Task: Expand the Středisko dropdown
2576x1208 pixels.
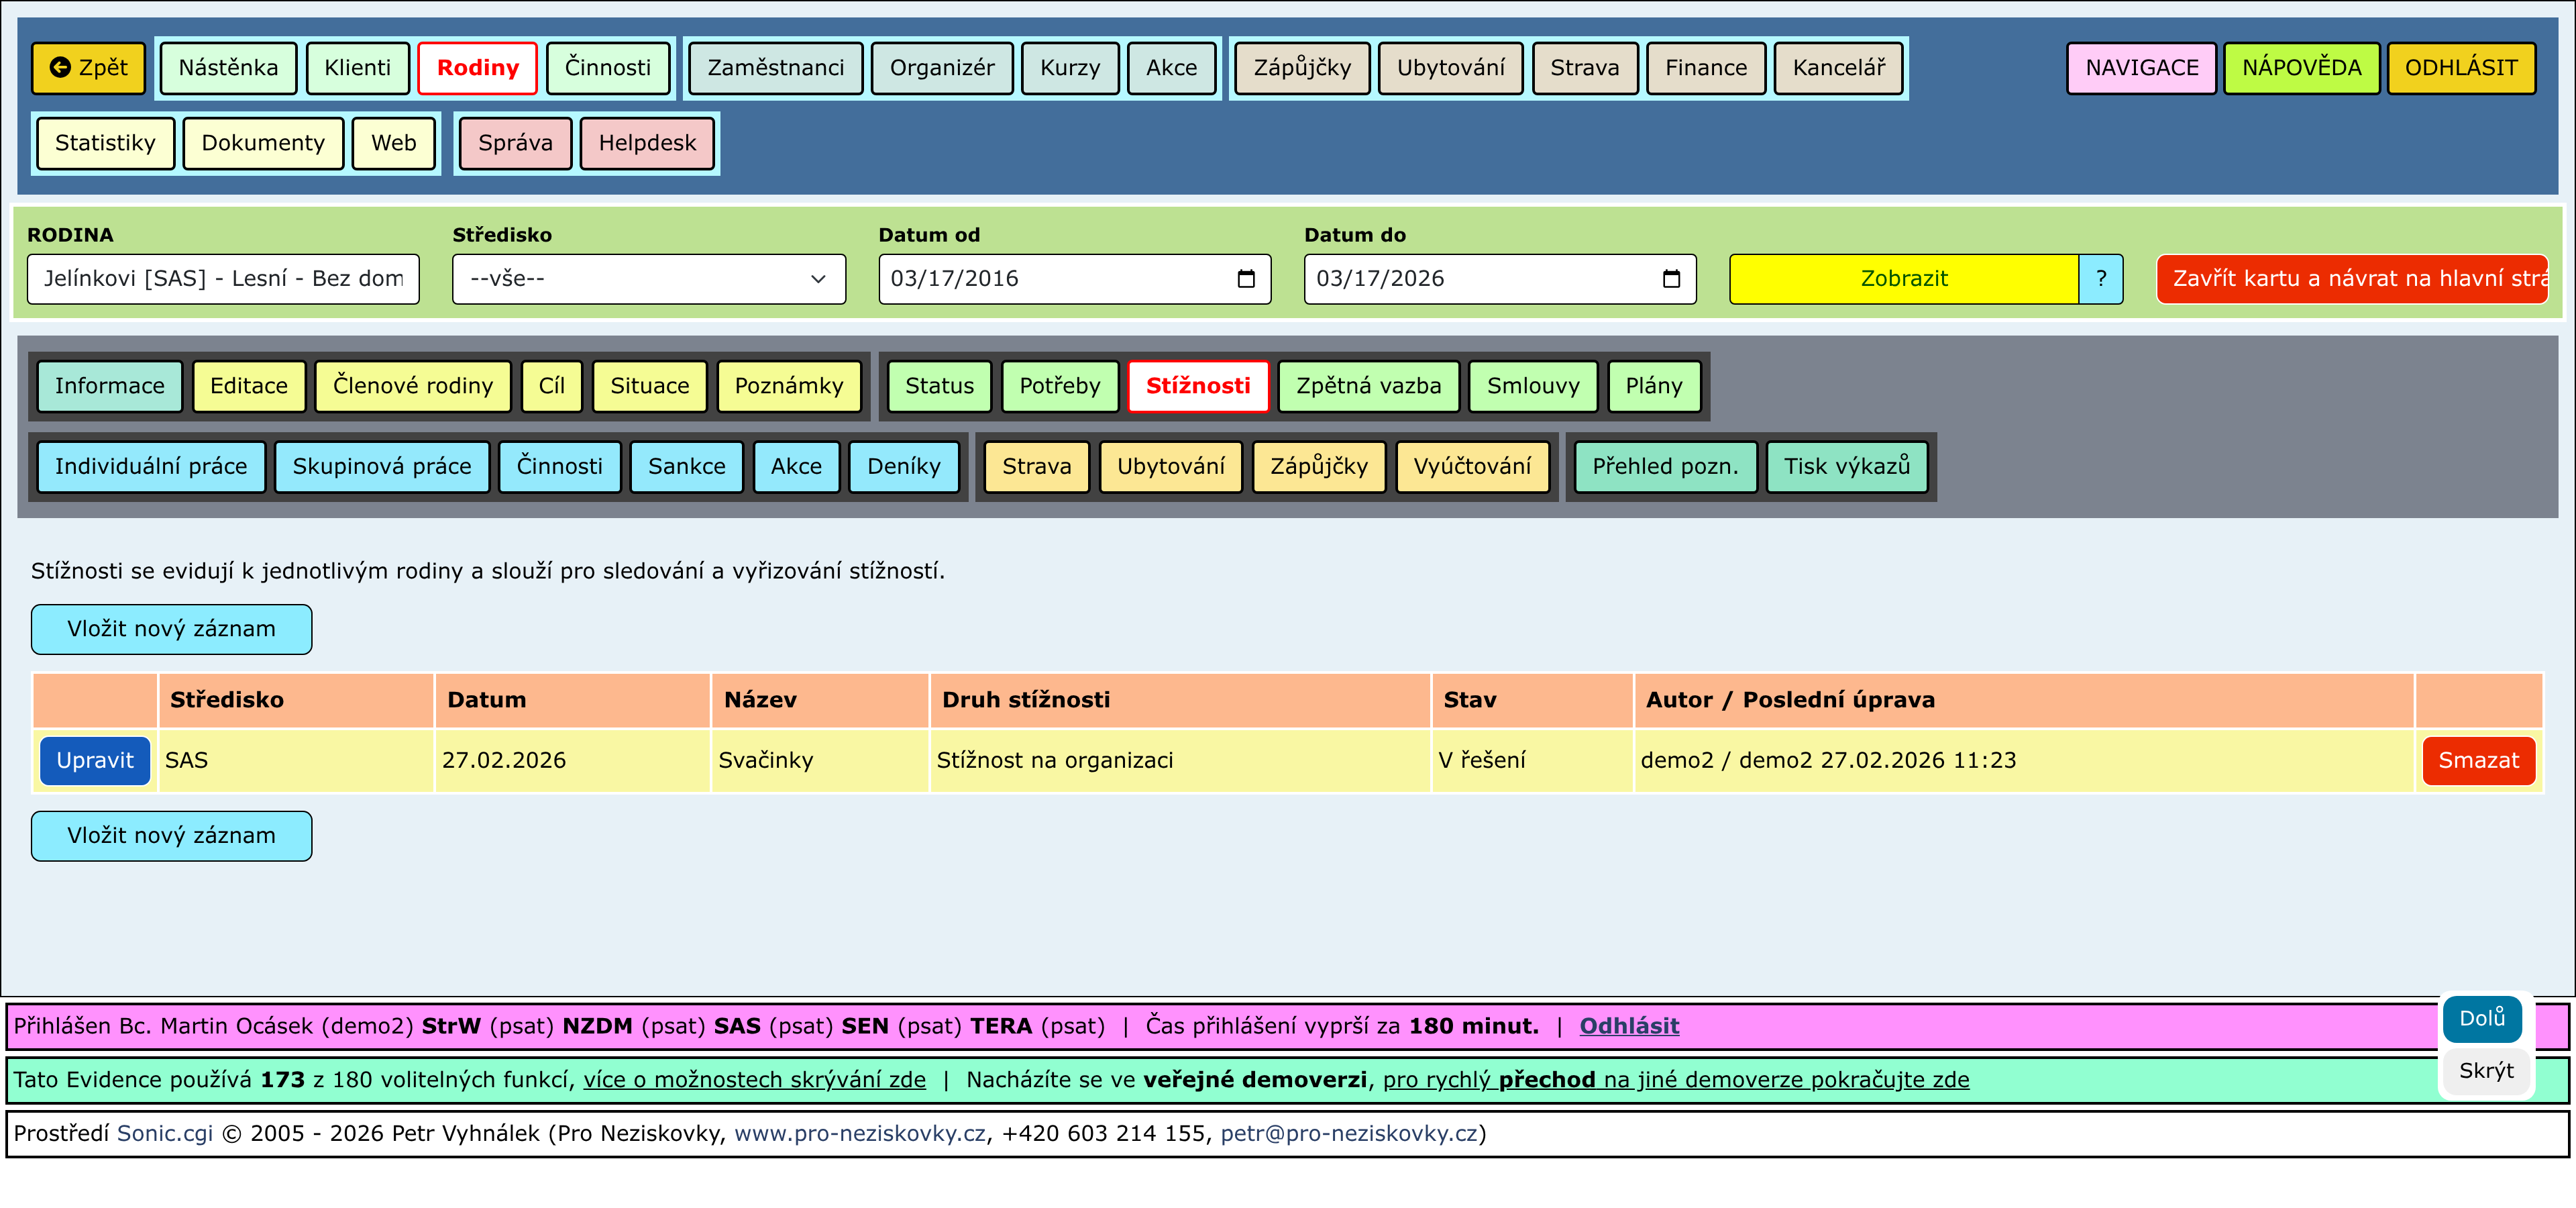Action: click(x=648, y=279)
